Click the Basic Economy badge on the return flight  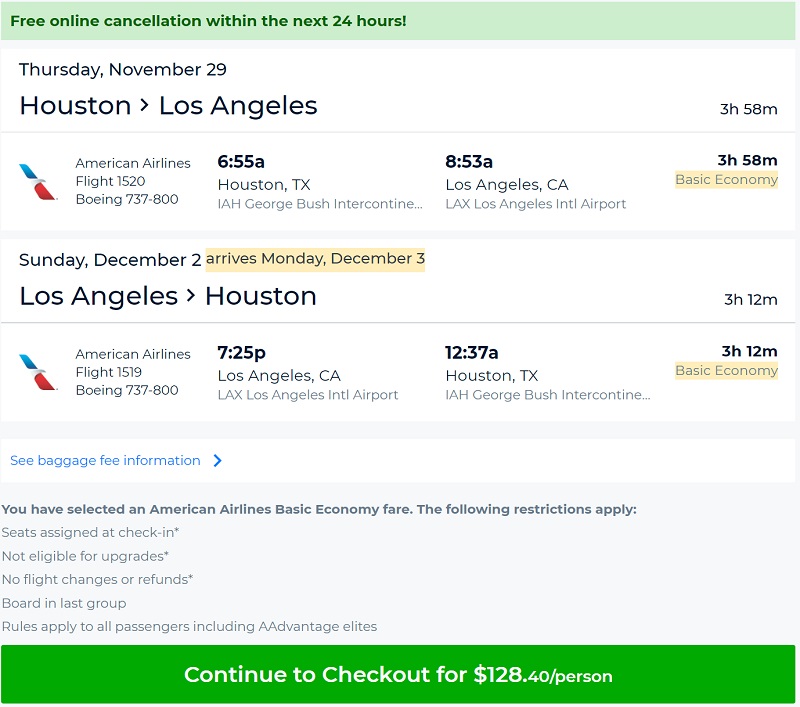(x=726, y=371)
